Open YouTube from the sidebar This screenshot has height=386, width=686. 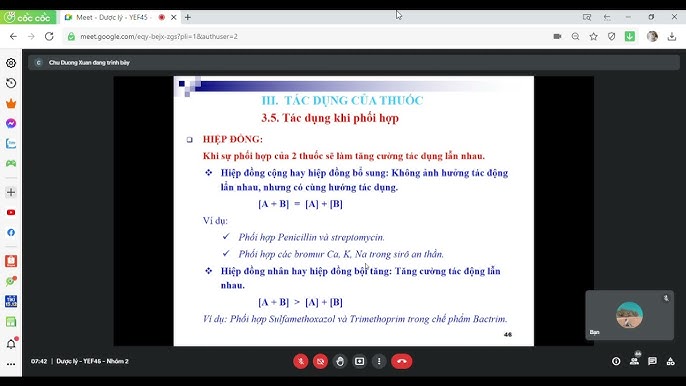[11, 212]
